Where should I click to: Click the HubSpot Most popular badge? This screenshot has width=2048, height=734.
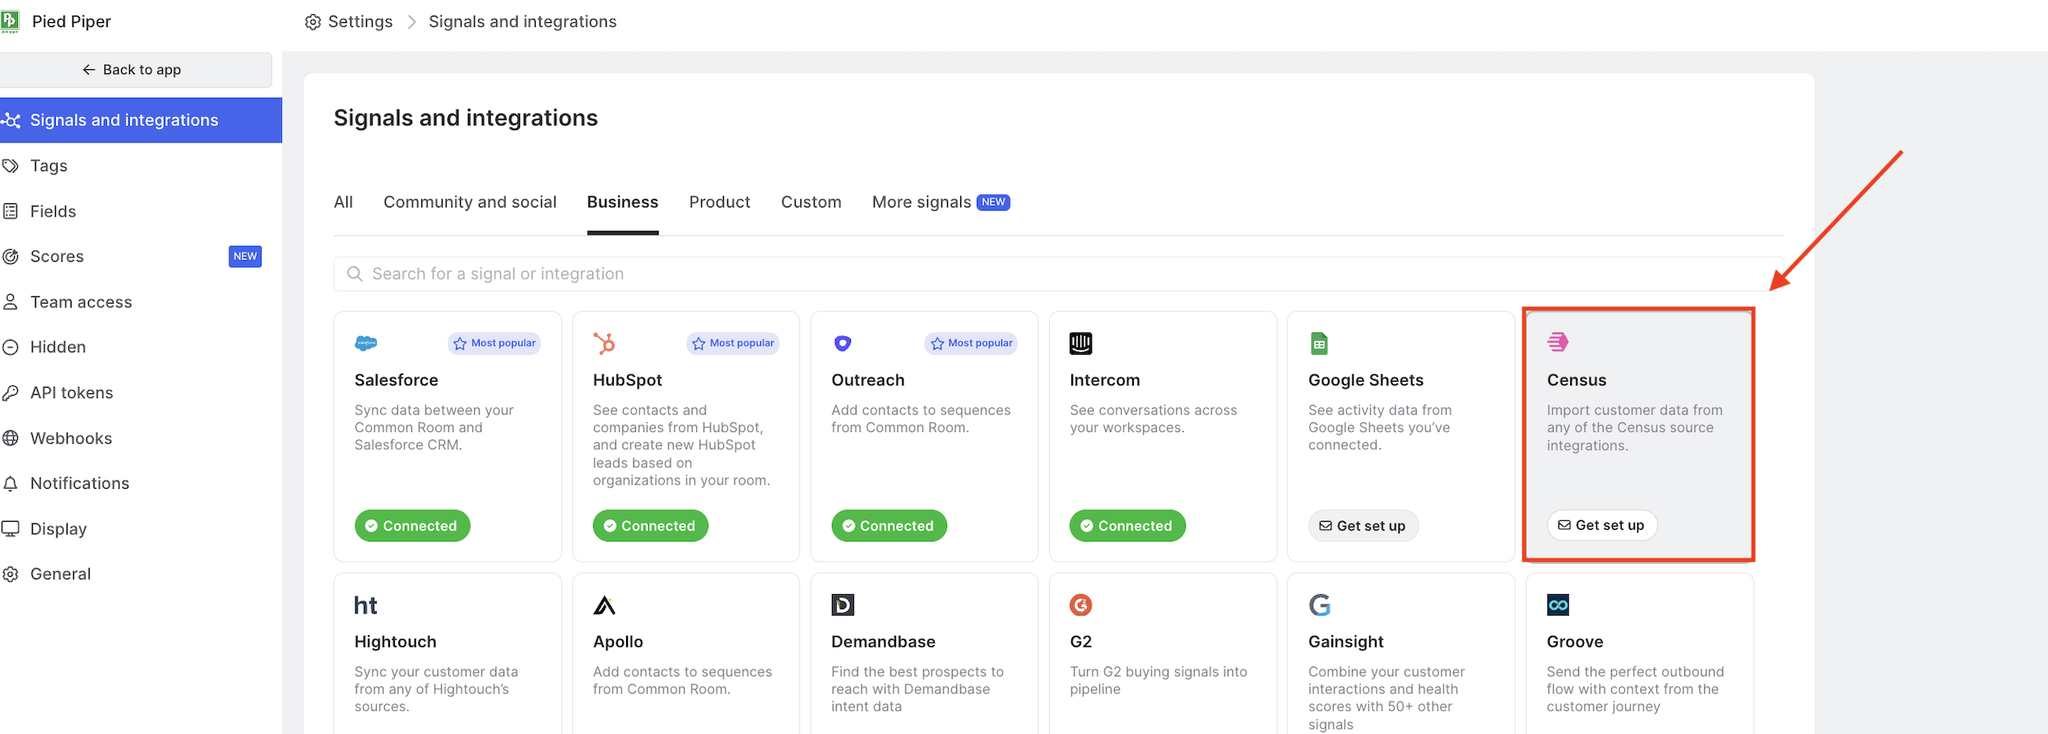click(733, 343)
